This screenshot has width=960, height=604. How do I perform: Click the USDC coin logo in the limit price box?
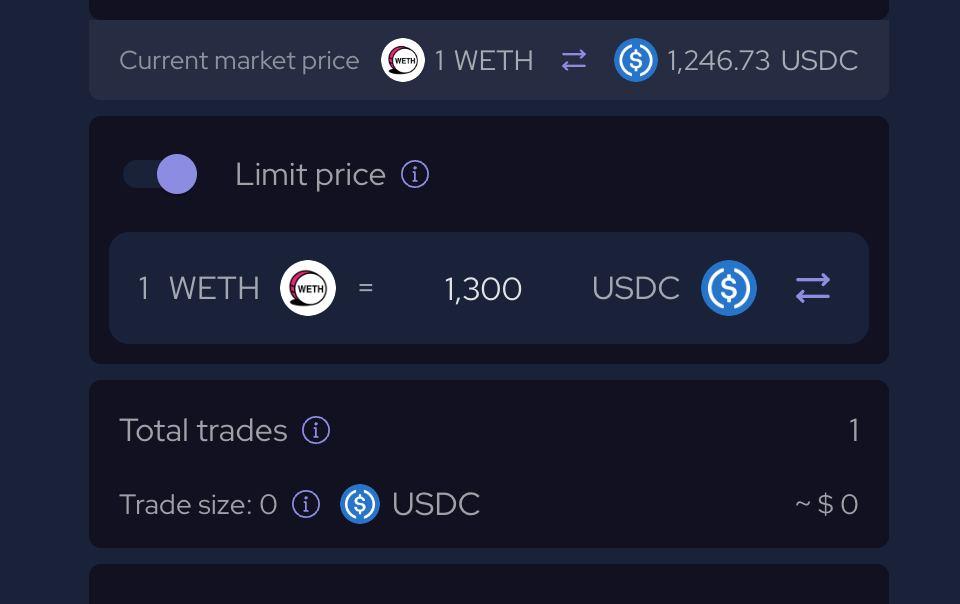729,288
